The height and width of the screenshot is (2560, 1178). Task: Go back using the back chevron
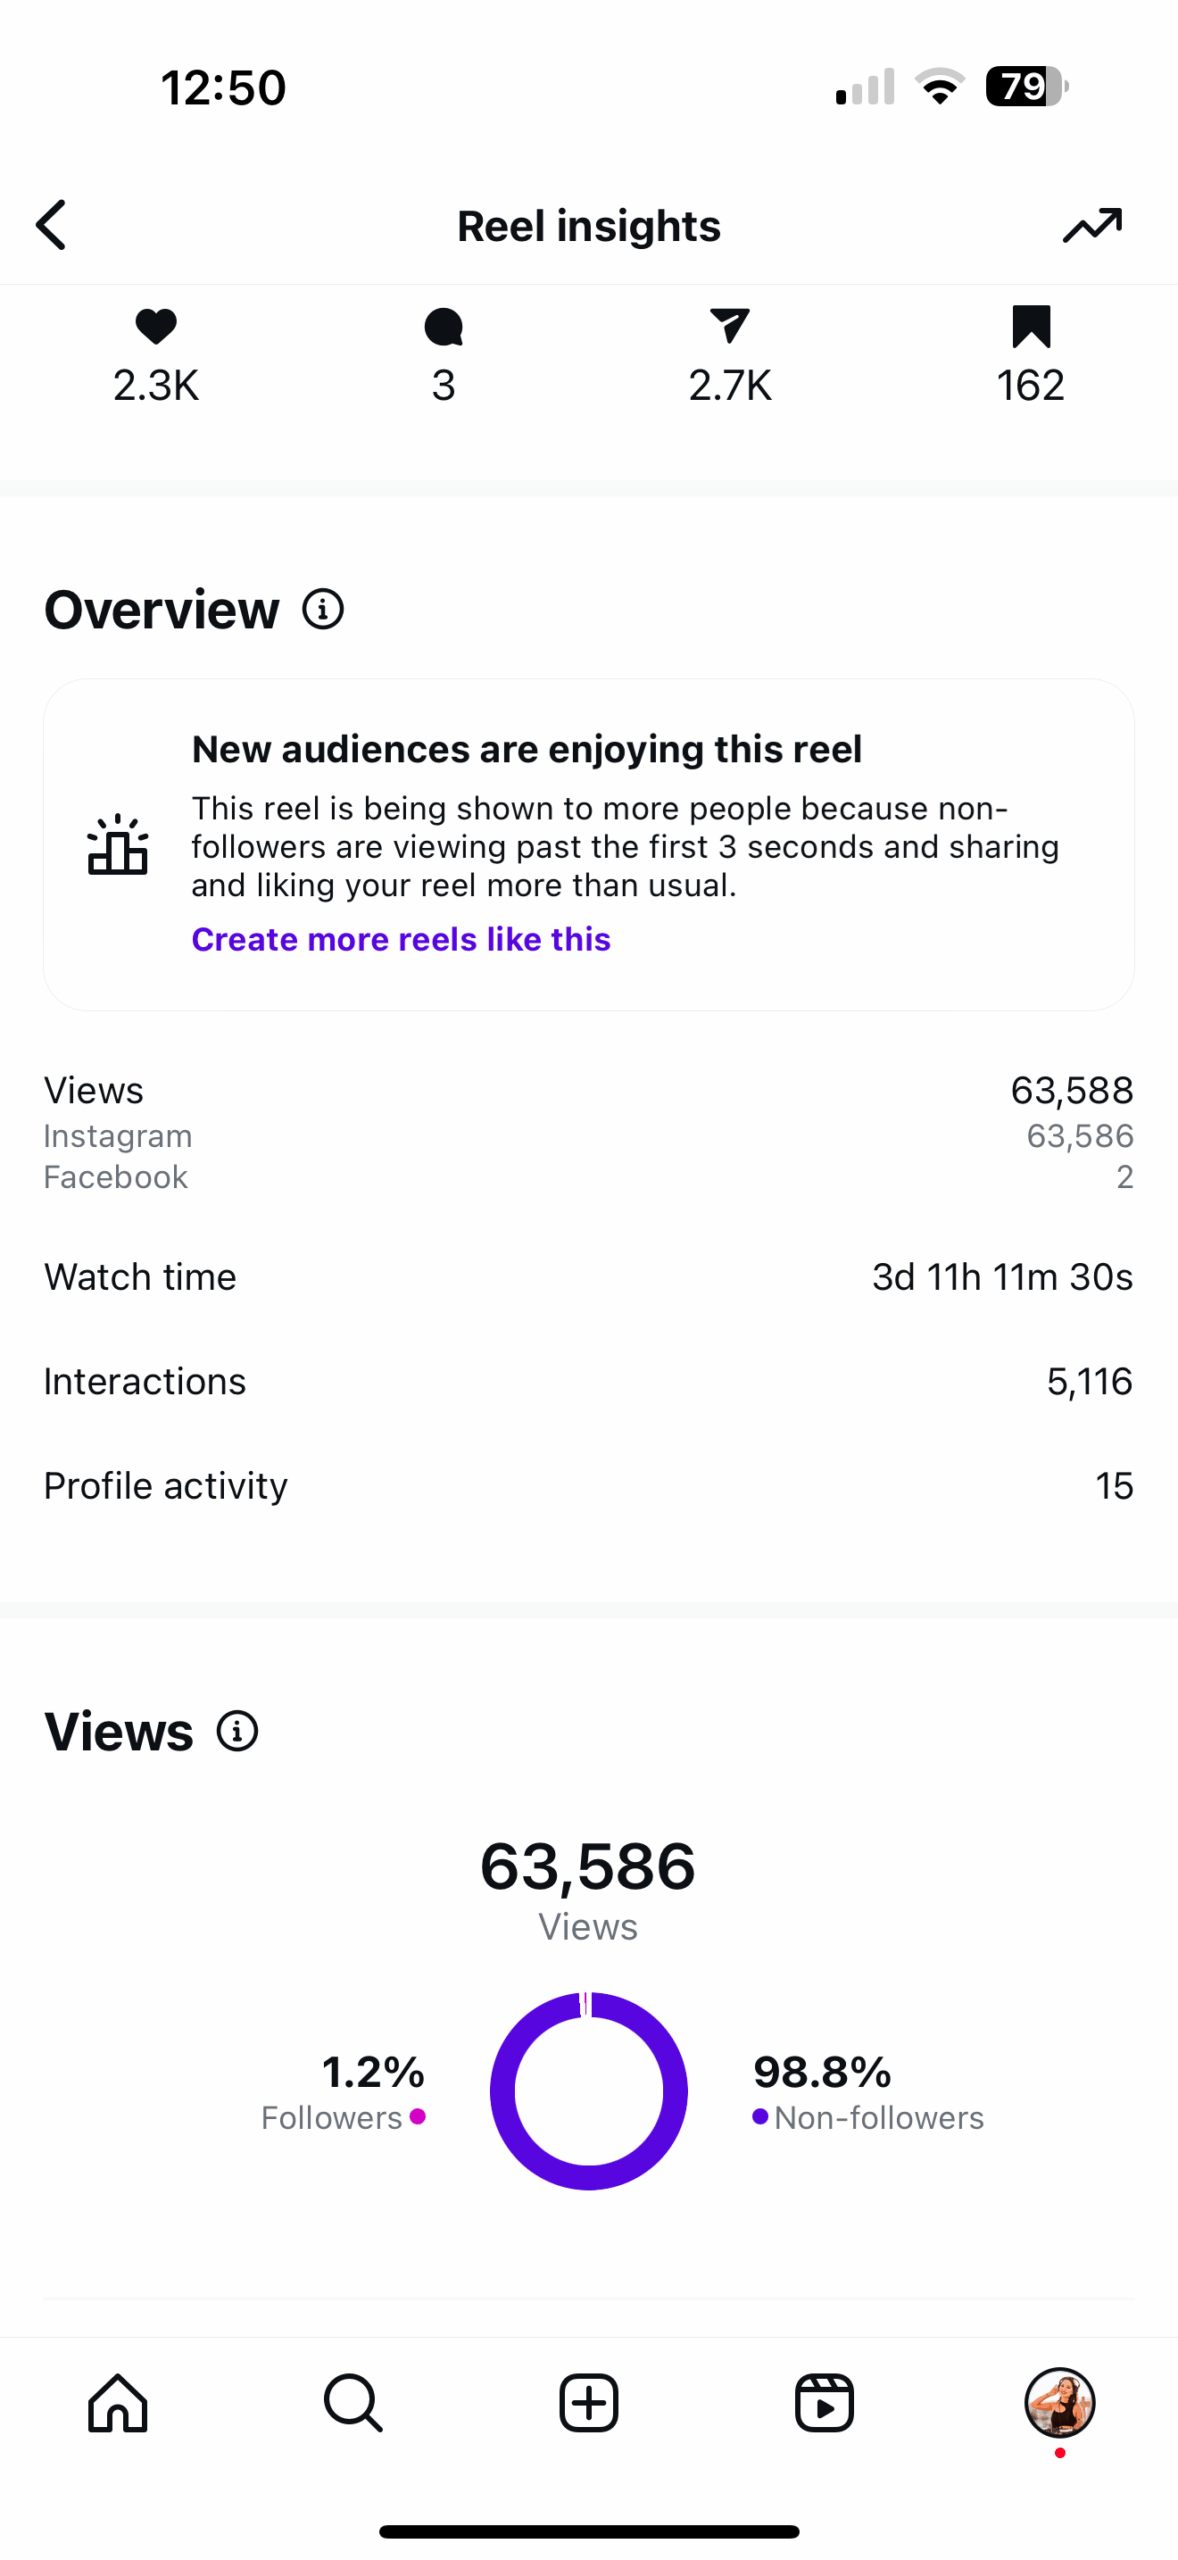(52, 224)
